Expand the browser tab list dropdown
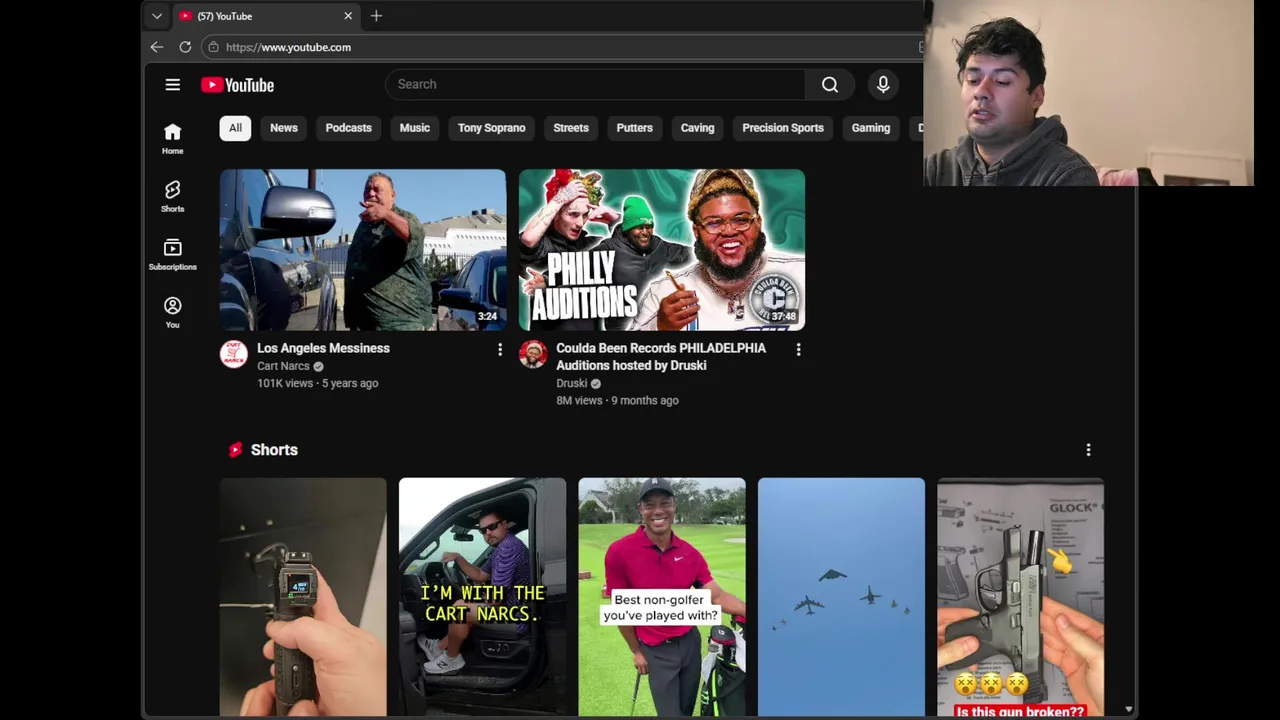 [157, 16]
